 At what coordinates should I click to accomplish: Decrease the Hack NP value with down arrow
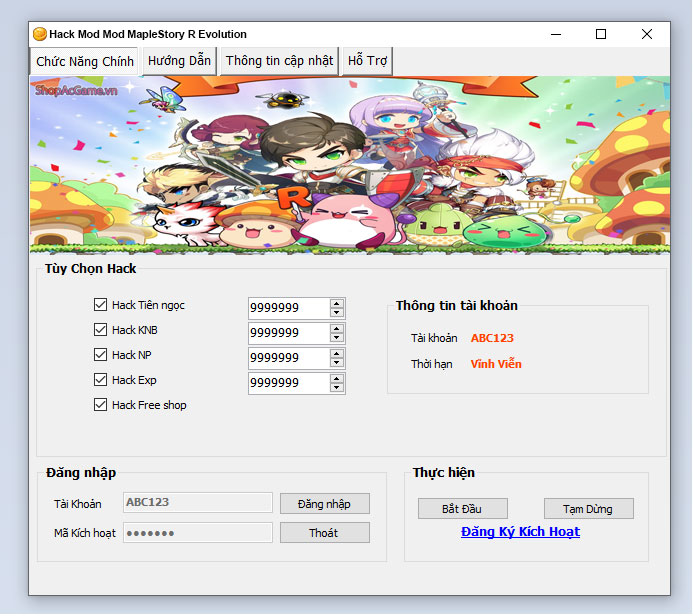coord(337,363)
